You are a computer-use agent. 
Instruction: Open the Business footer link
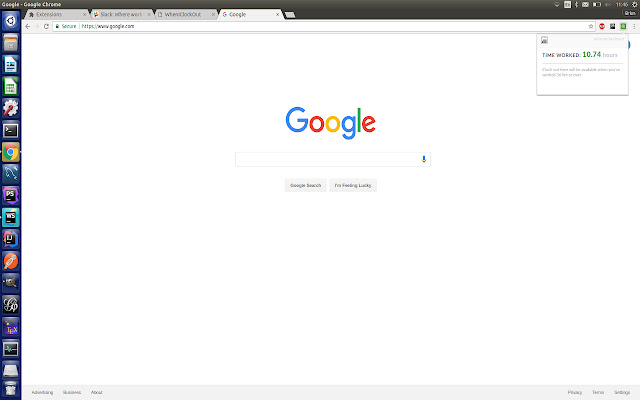click(x=72, y=392)
